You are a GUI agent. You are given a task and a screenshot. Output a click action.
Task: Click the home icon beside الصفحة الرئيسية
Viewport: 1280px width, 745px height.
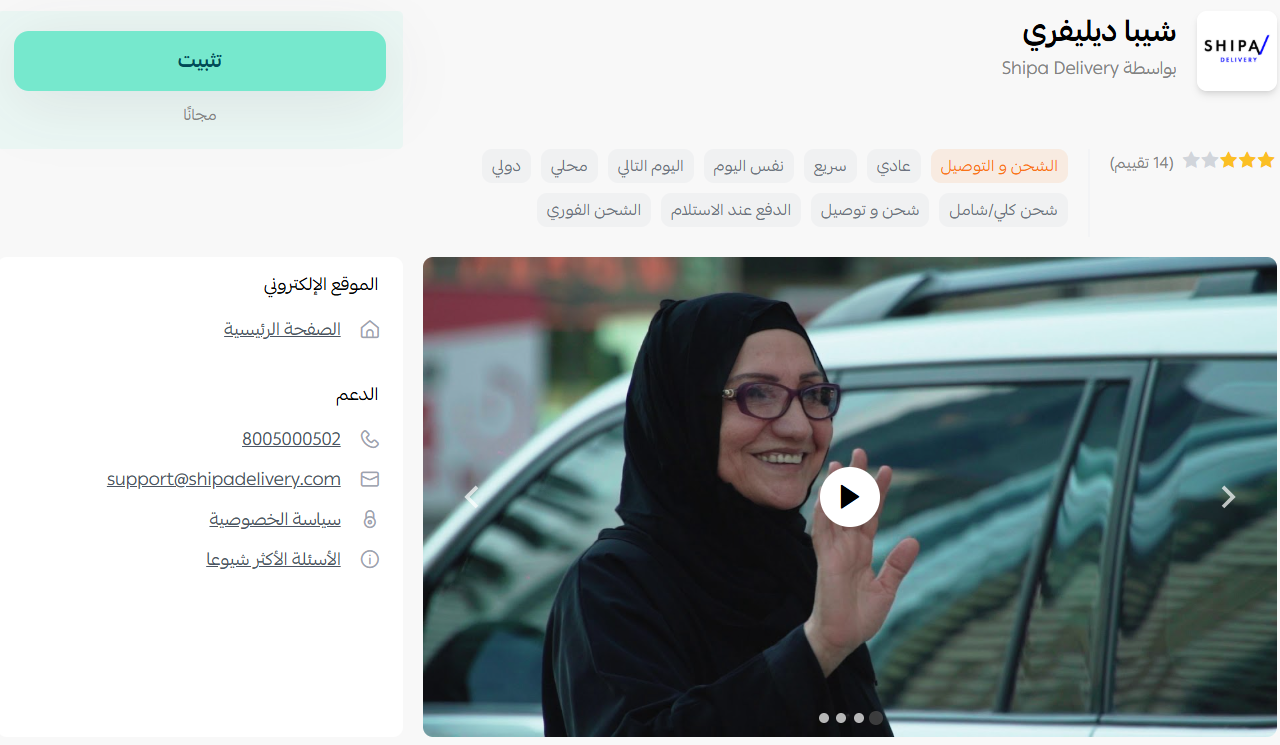point(370,329)
